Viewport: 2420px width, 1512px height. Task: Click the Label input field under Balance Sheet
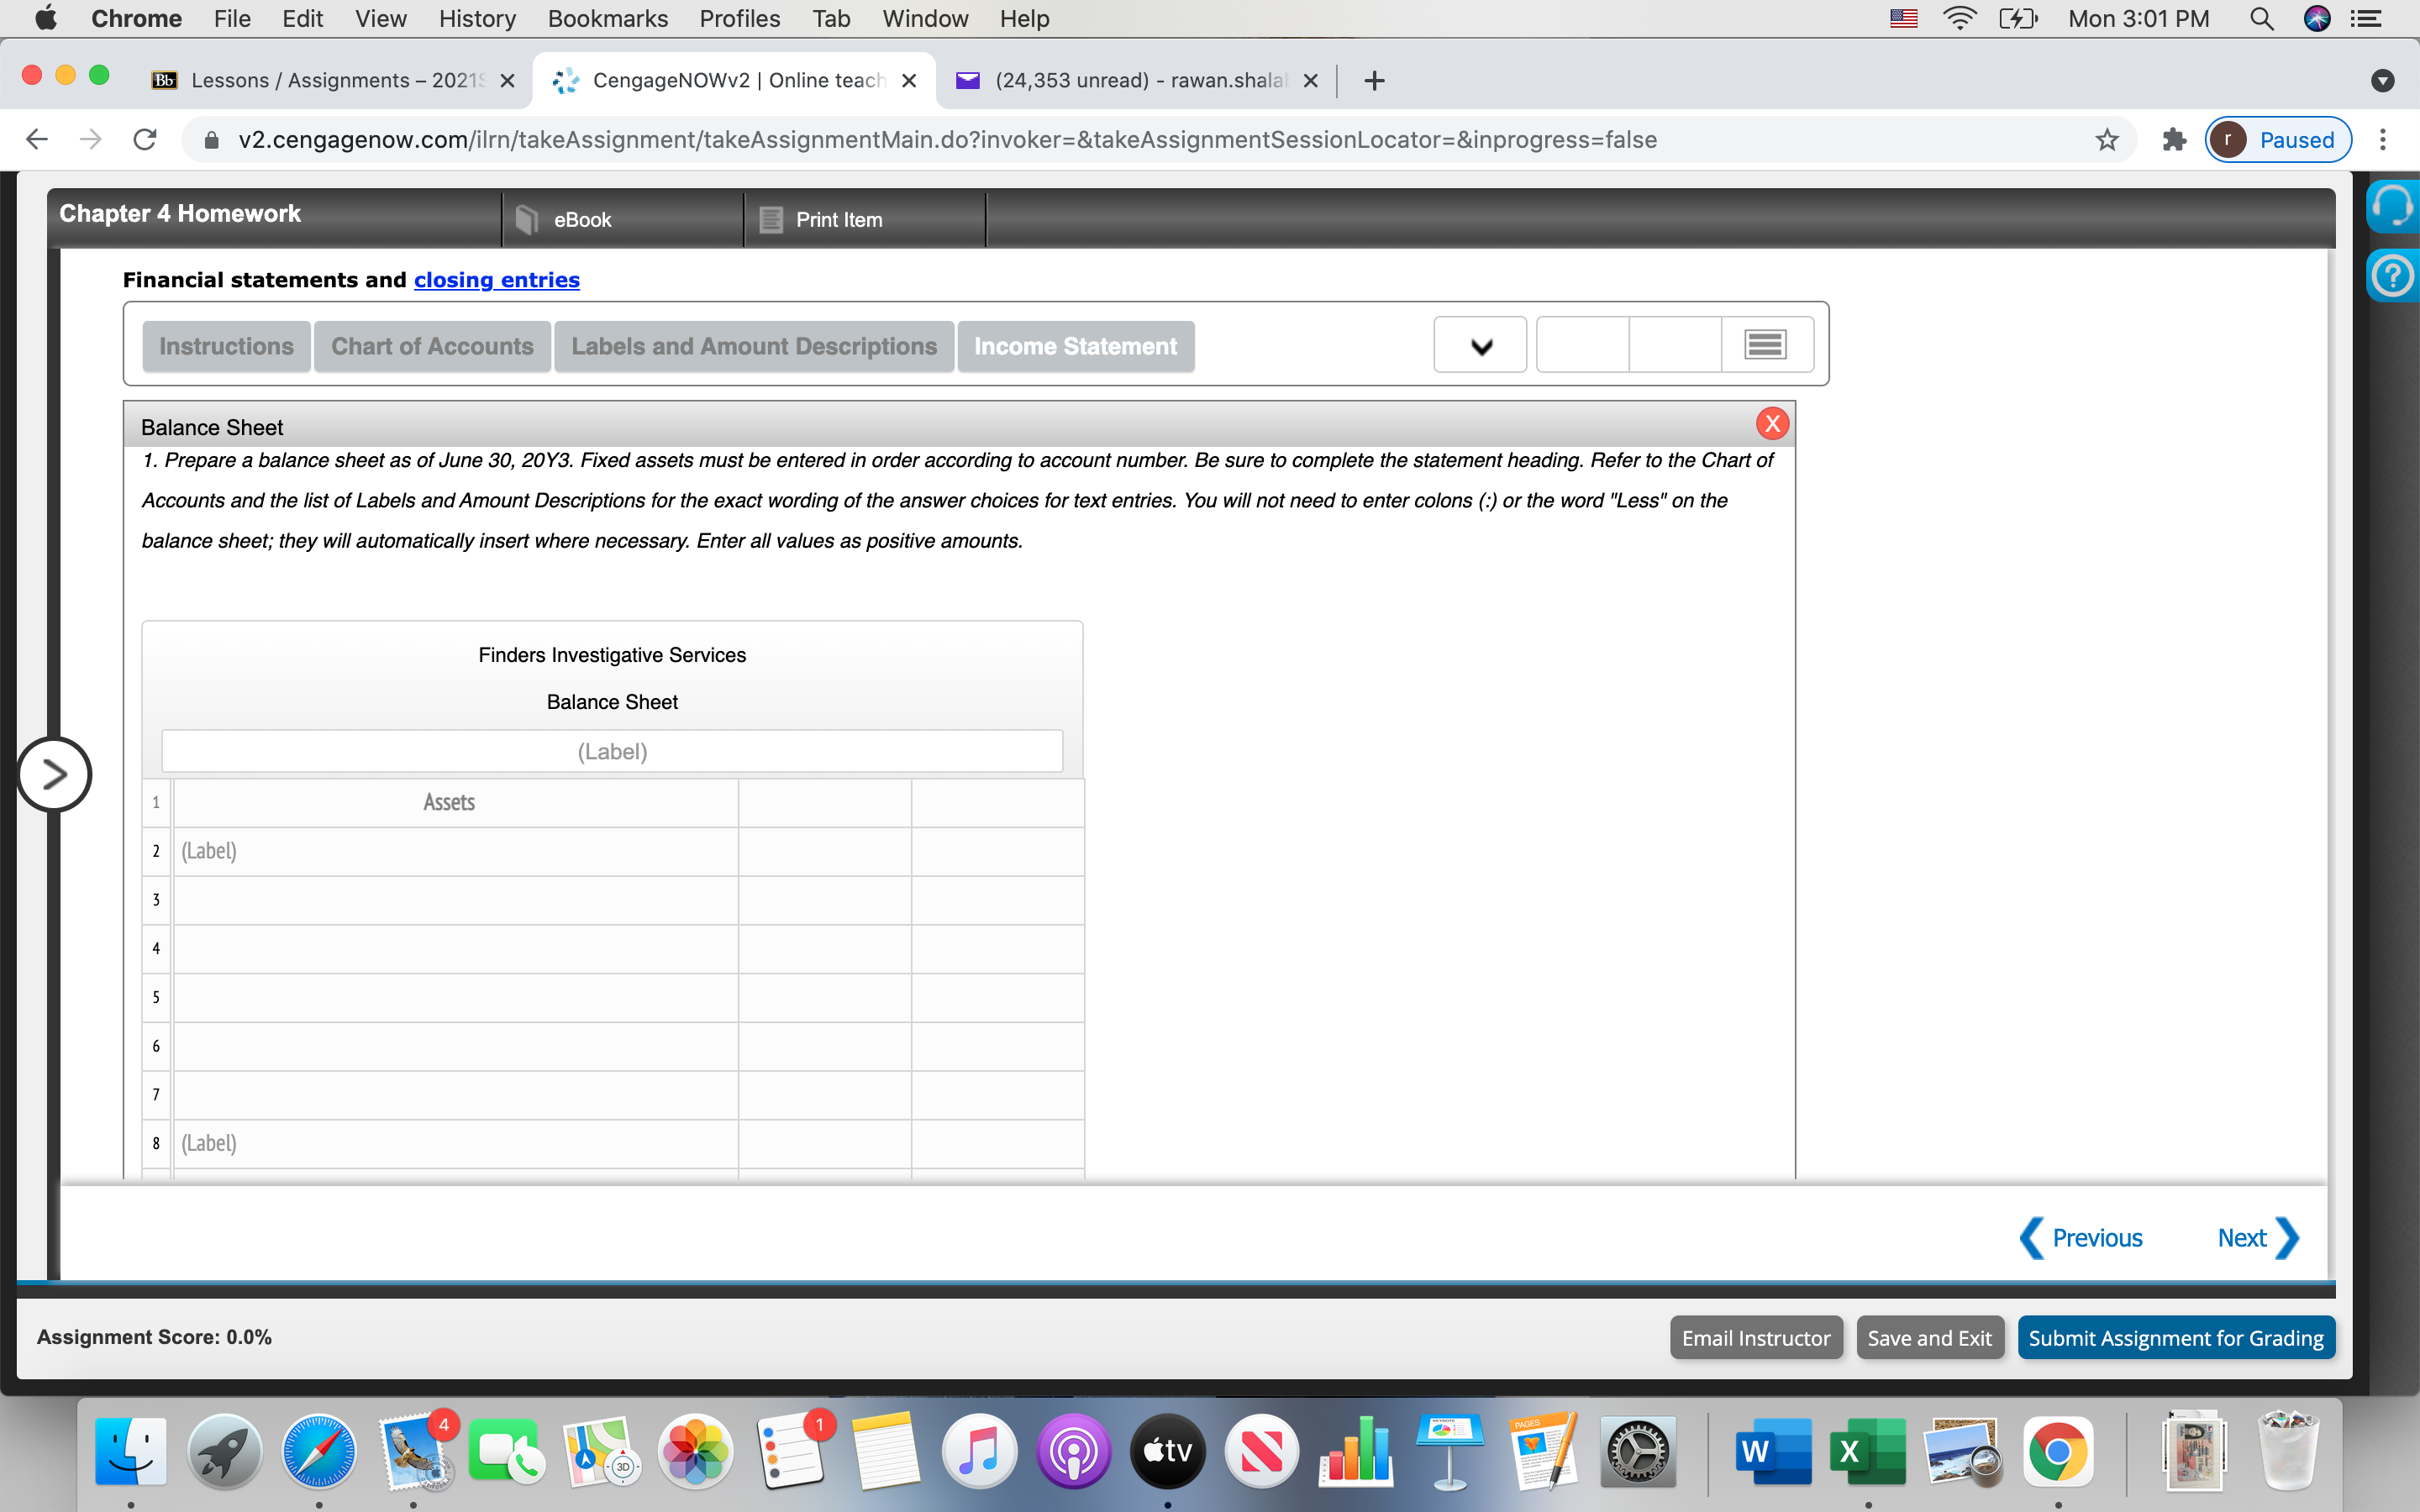click(612, 750)
